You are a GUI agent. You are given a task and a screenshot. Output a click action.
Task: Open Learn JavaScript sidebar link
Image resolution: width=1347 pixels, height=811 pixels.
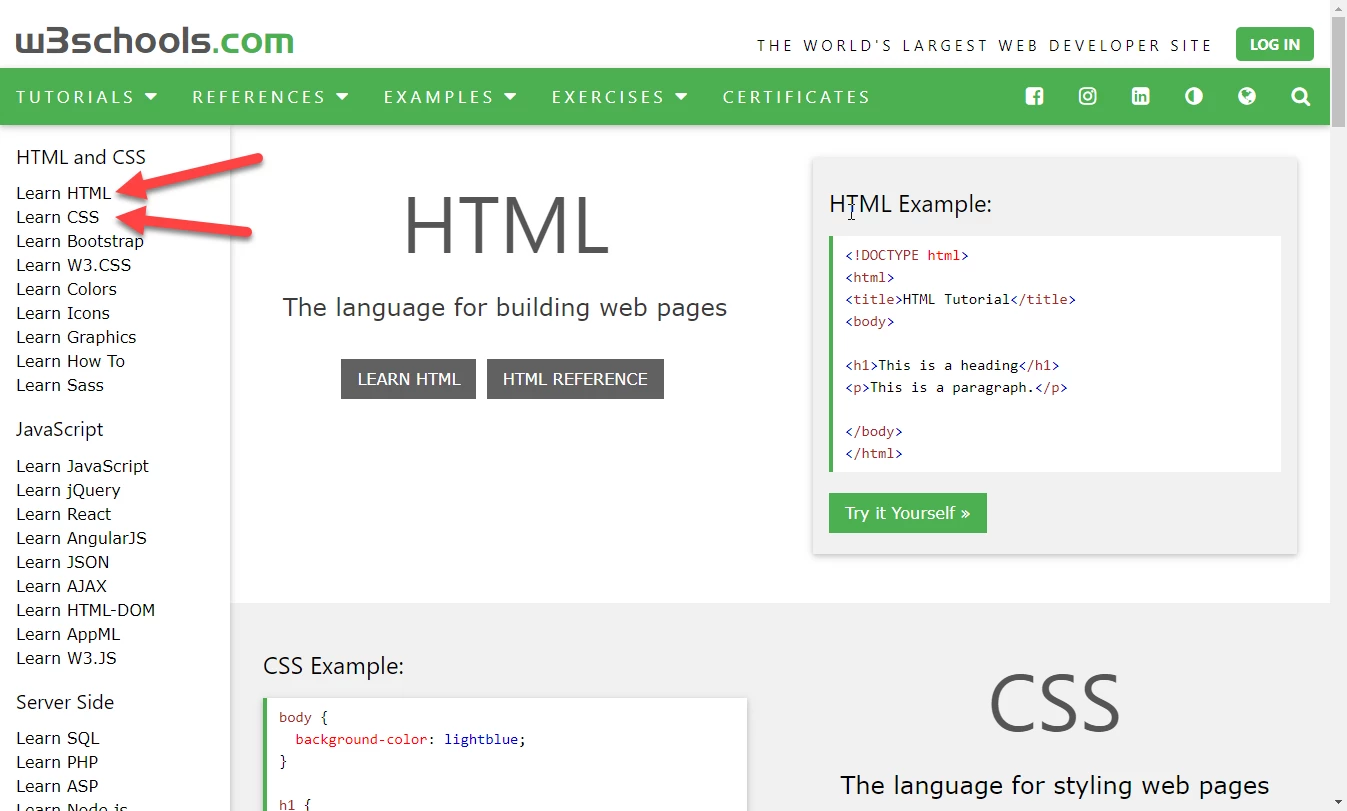point(82,466)
